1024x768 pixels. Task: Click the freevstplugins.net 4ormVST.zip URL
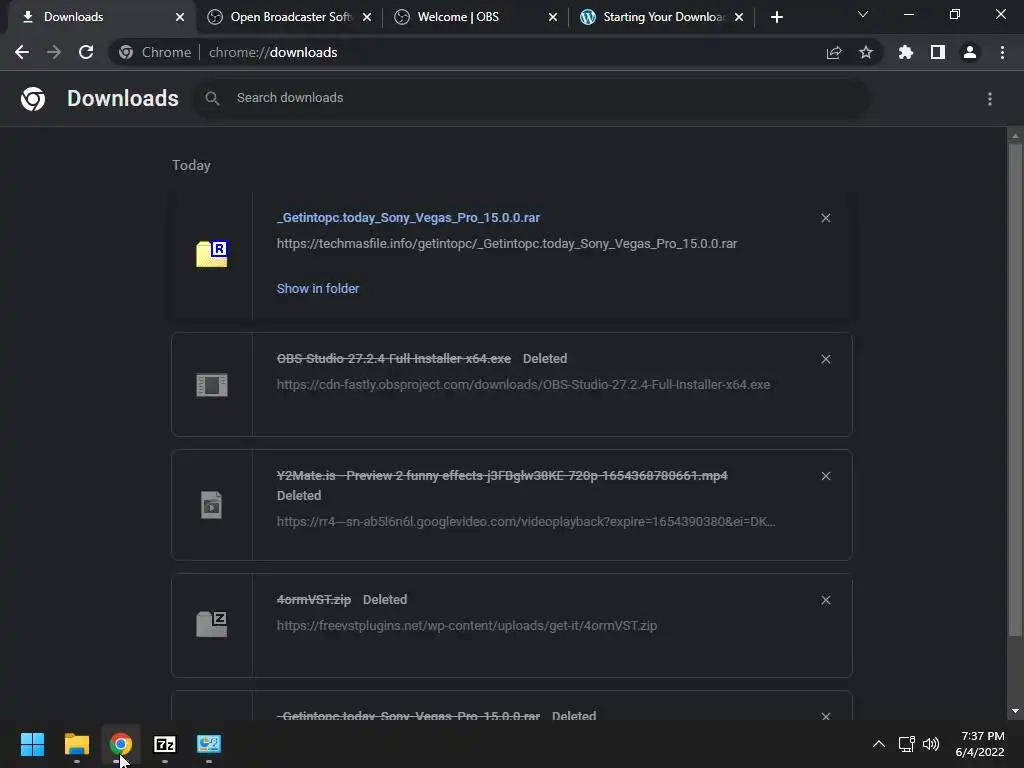point(466,626)
